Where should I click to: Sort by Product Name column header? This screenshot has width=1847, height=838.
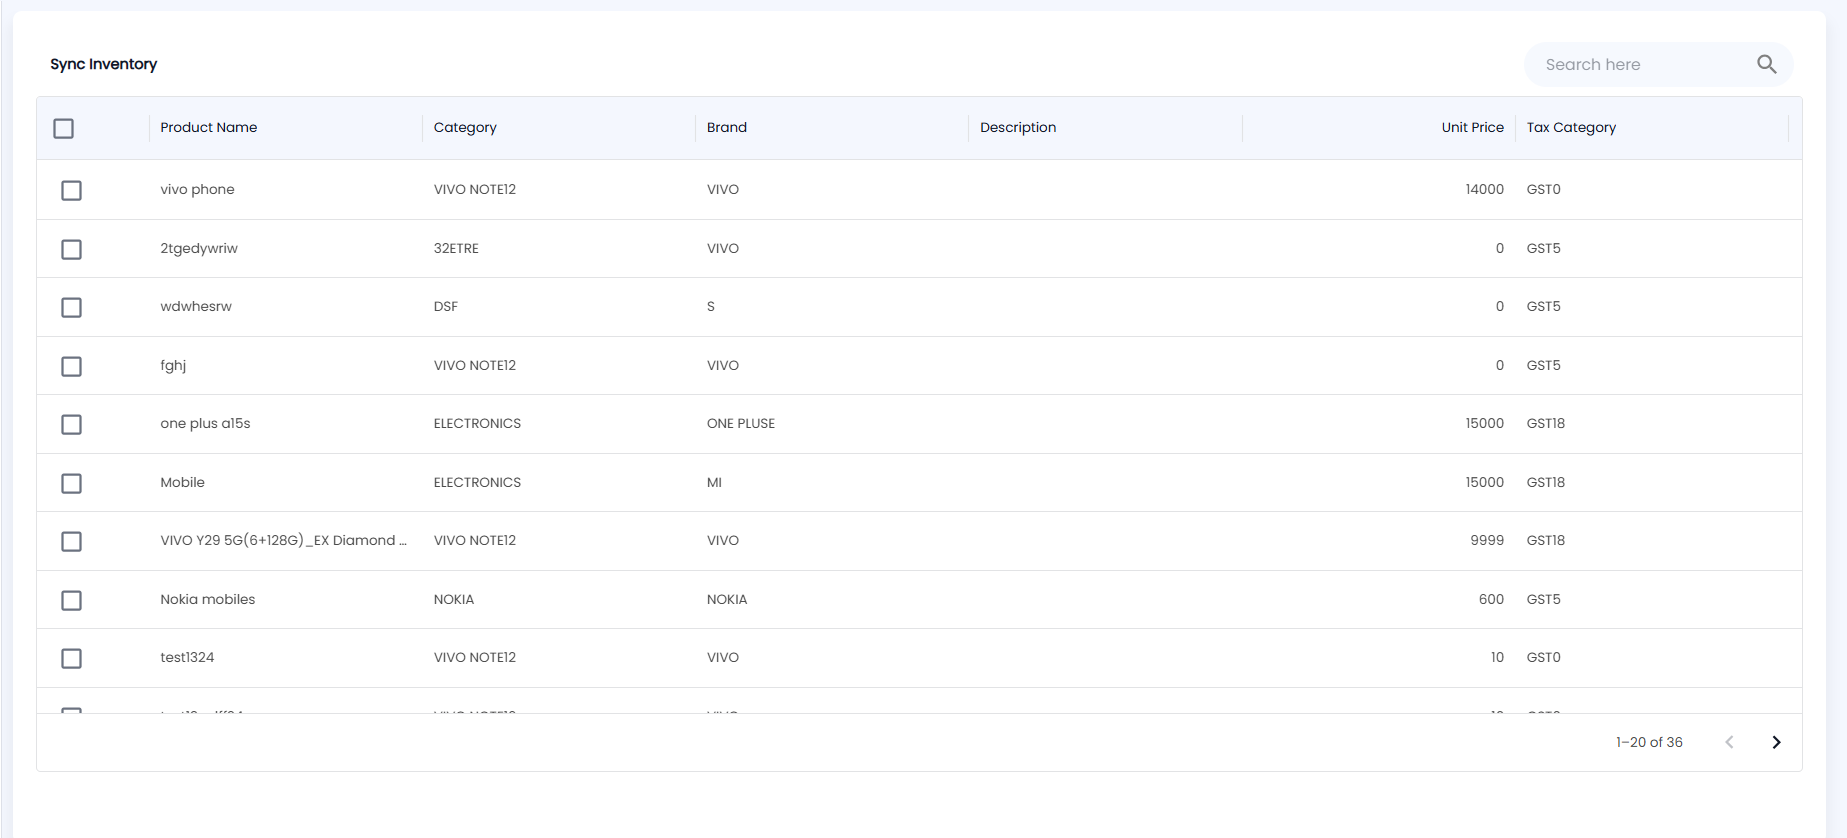209,127
